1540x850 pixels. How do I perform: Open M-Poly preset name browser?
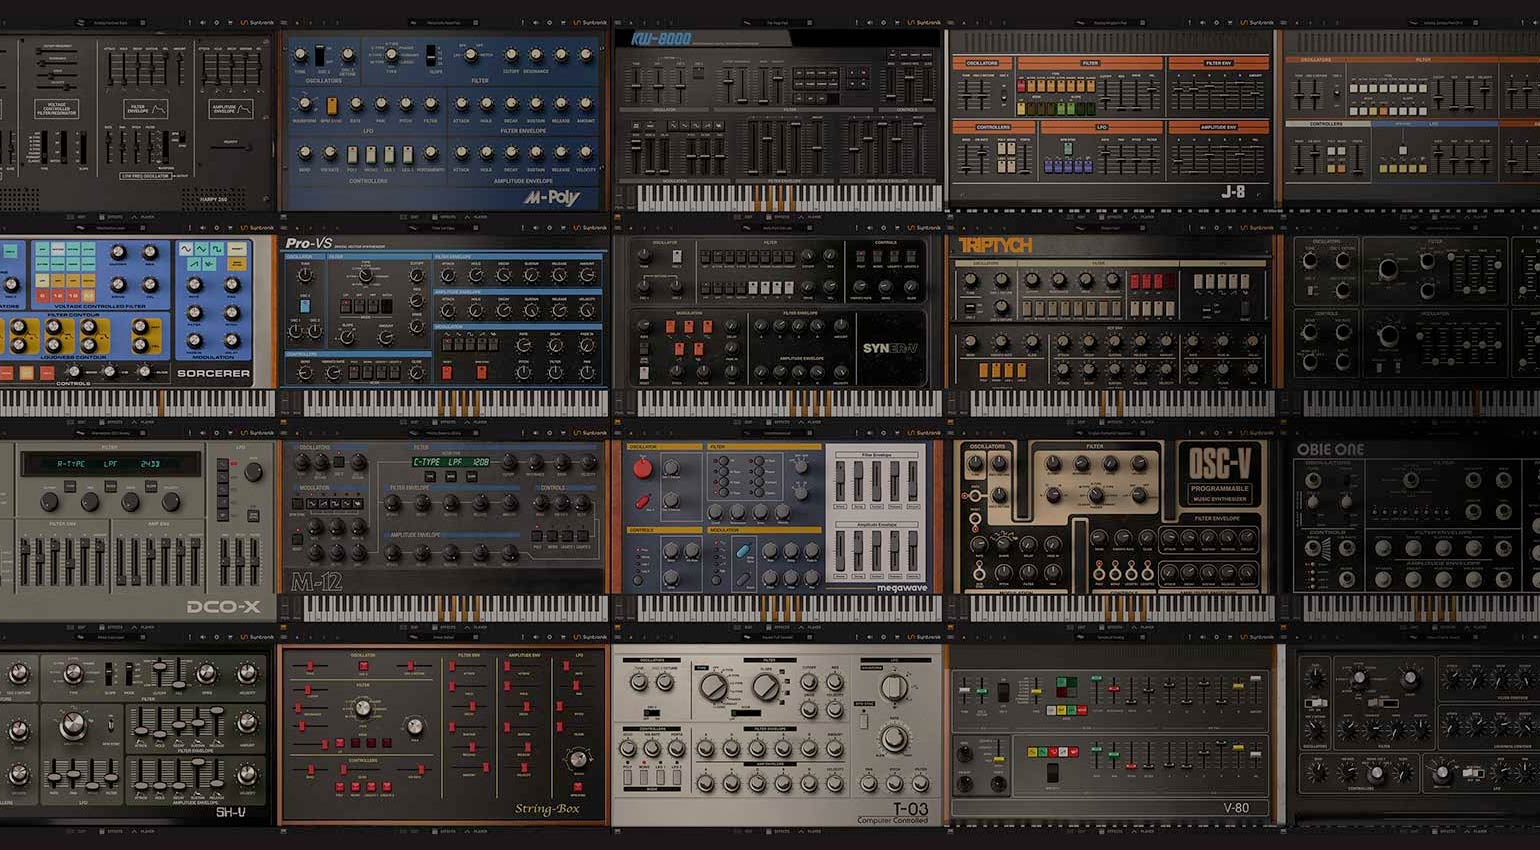coord(443,22)
